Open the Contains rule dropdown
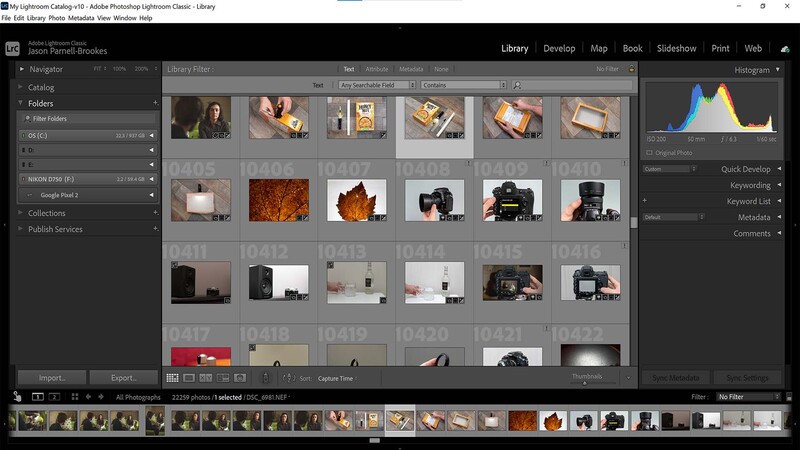 463,85
